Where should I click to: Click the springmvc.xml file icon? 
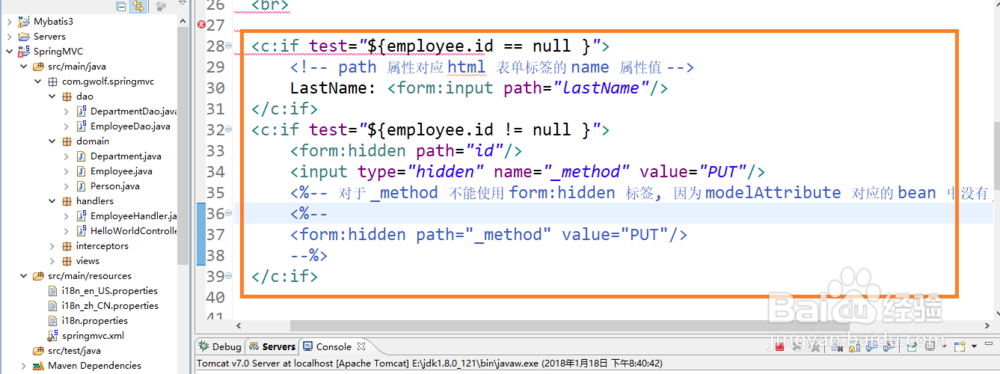tap(52, 335)
